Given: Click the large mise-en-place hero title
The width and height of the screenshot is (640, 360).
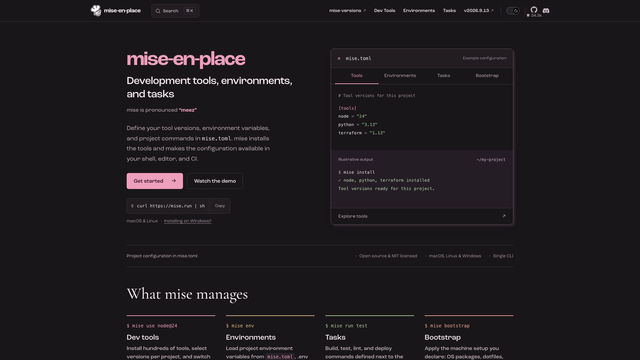Looking at the screenshot, I should coord(186,59).
